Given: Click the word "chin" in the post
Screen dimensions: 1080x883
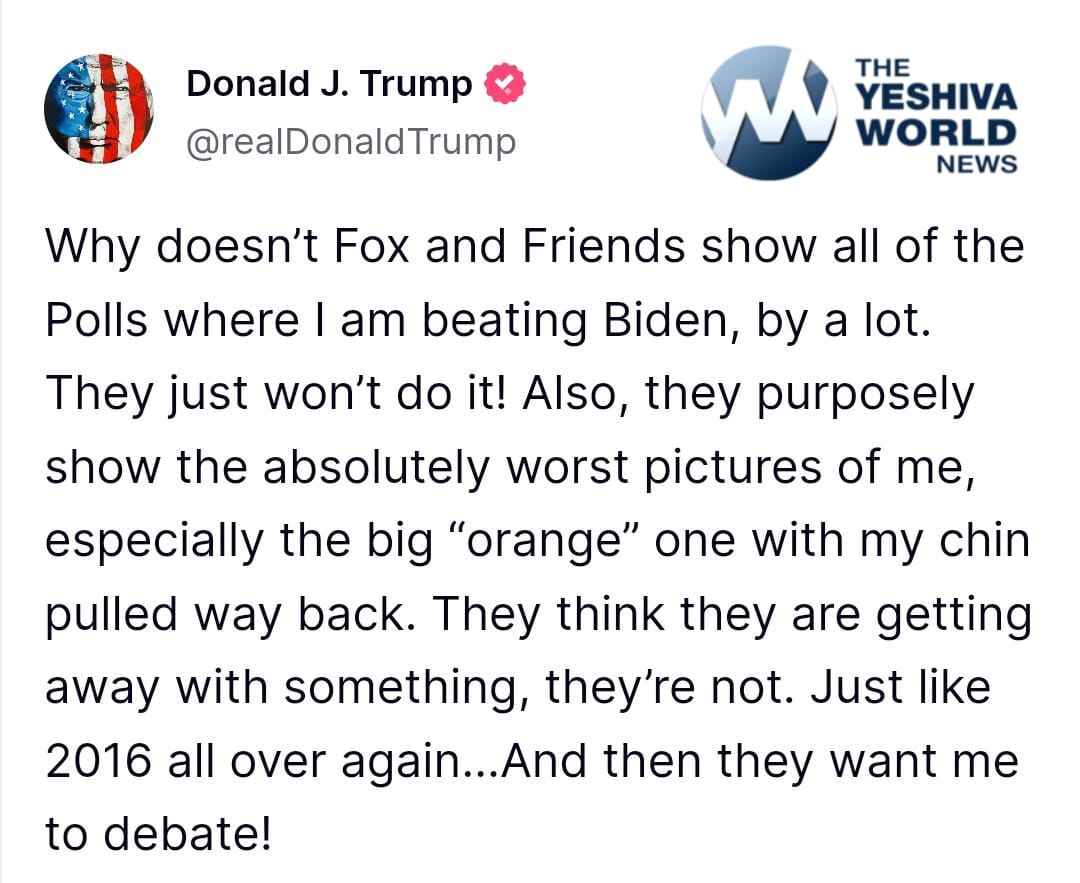Looking at the screenshot, I should 985,542.
